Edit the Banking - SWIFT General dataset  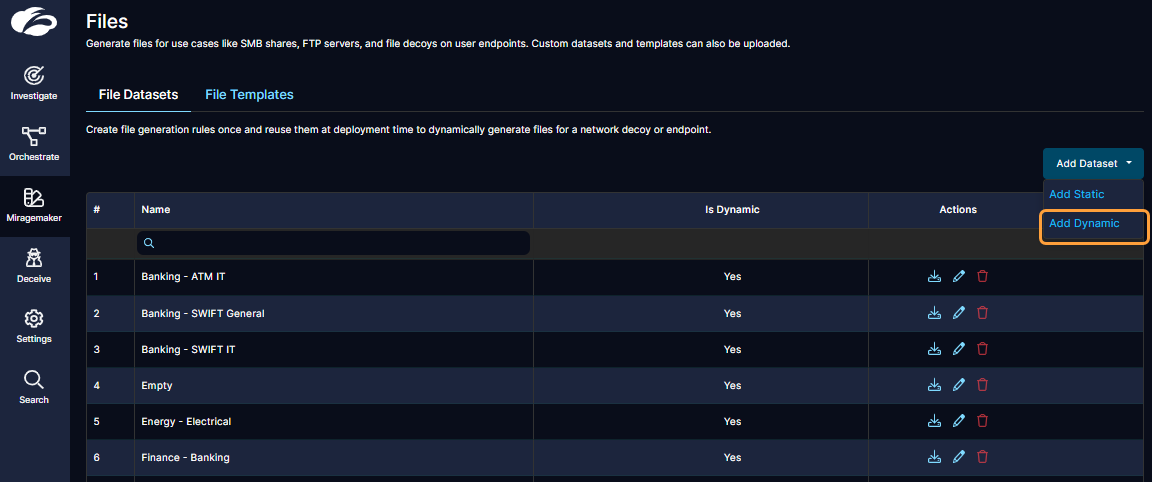tap(959, 313)
